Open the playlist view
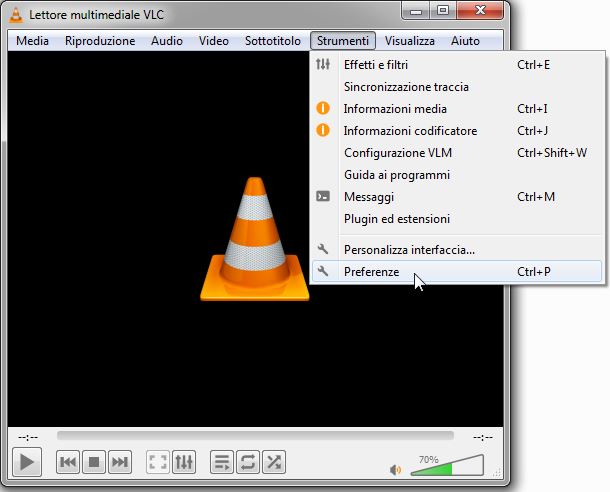The width and height of the screenshot is (610, 492). (x=222, y=462)
